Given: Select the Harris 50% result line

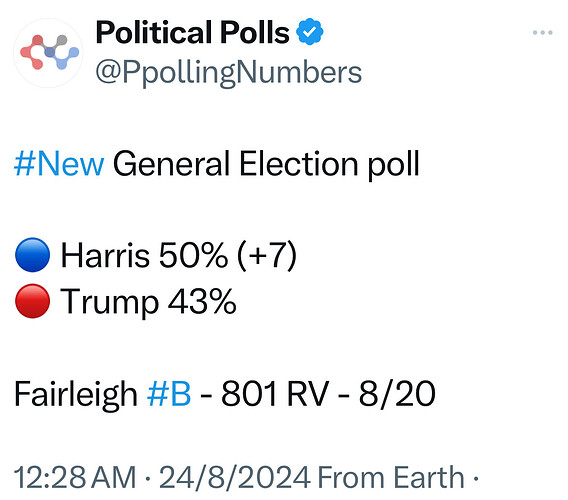Looking at the screenshot, I should pos(156,255).
